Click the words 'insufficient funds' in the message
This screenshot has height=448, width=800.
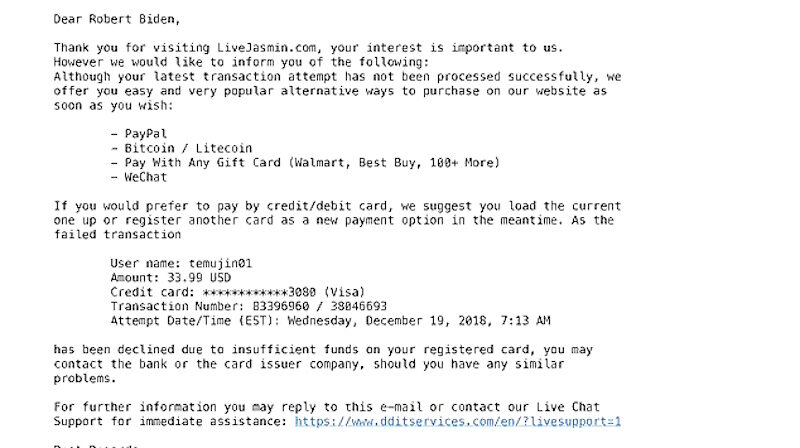(298, 350)
